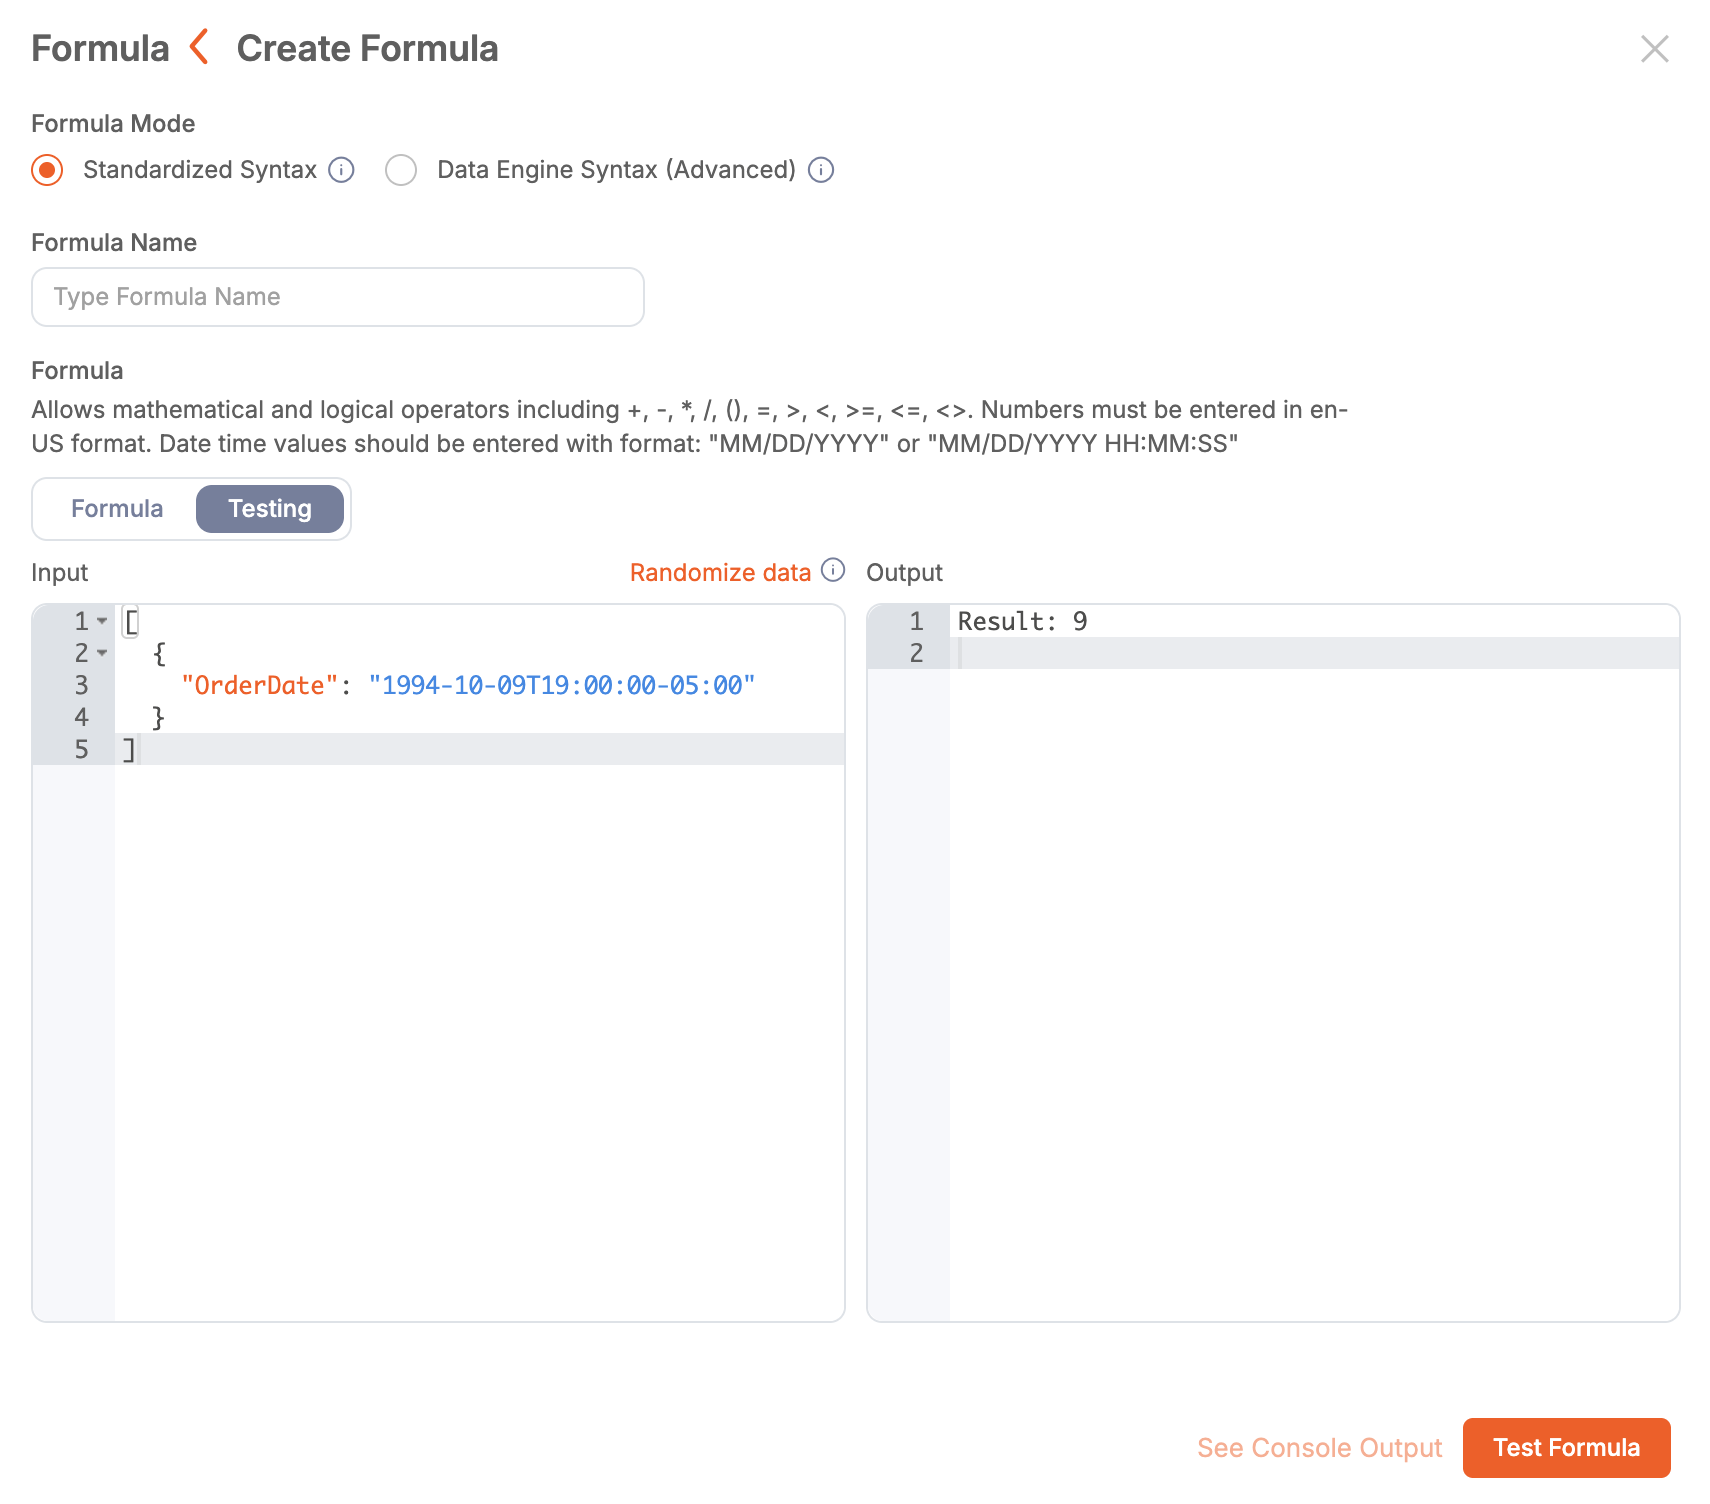Screen dimensions: 1710x1504
Task: Click the Randomize data link
Action: click(x=720, y=573)
